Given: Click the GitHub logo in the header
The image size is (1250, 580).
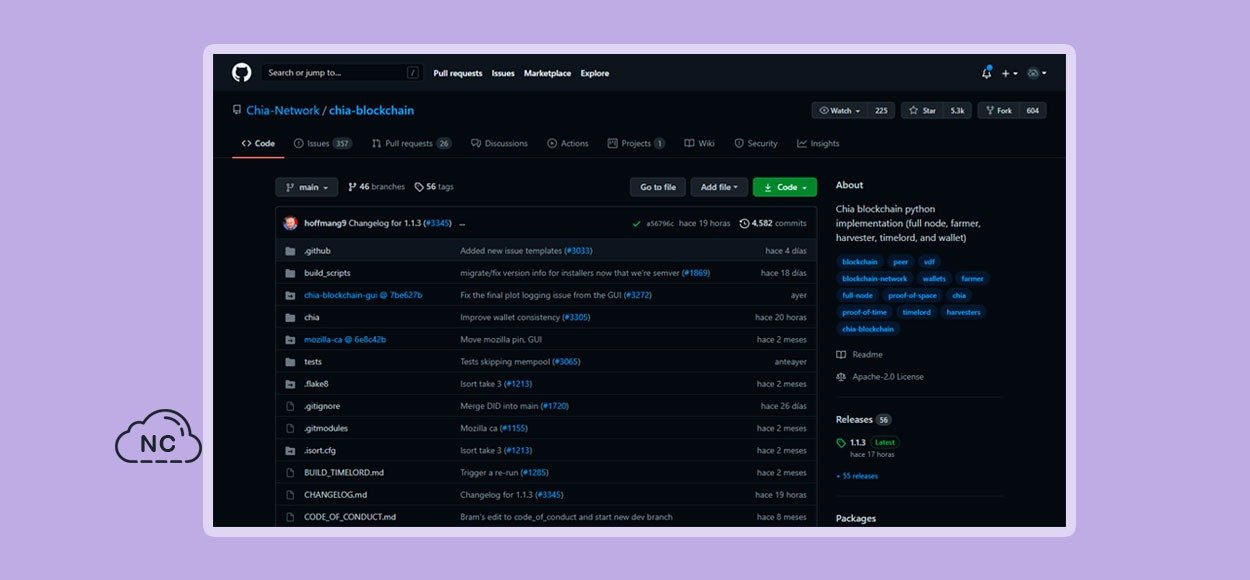Looking at the screenshot, I should 241,73.
